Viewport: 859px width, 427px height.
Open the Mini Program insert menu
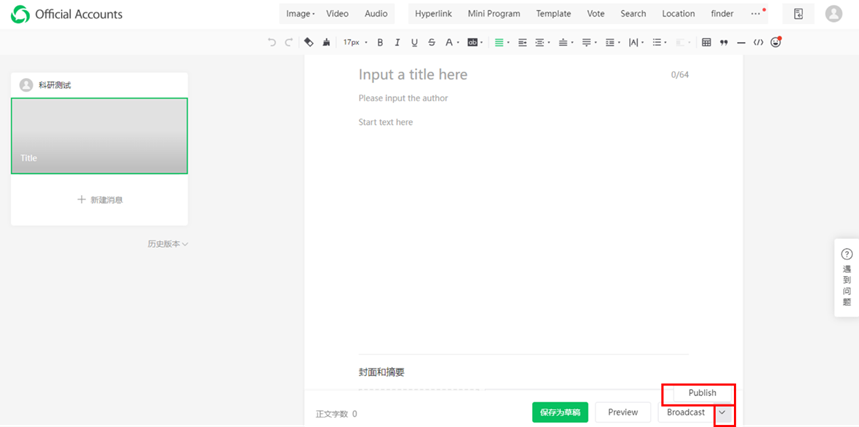coord(494,14)
